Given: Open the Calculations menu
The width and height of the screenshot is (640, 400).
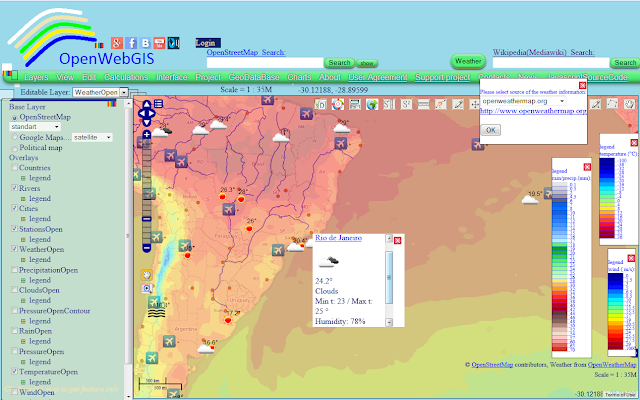Looking at the screenshot, I should (x=126, y=77).
